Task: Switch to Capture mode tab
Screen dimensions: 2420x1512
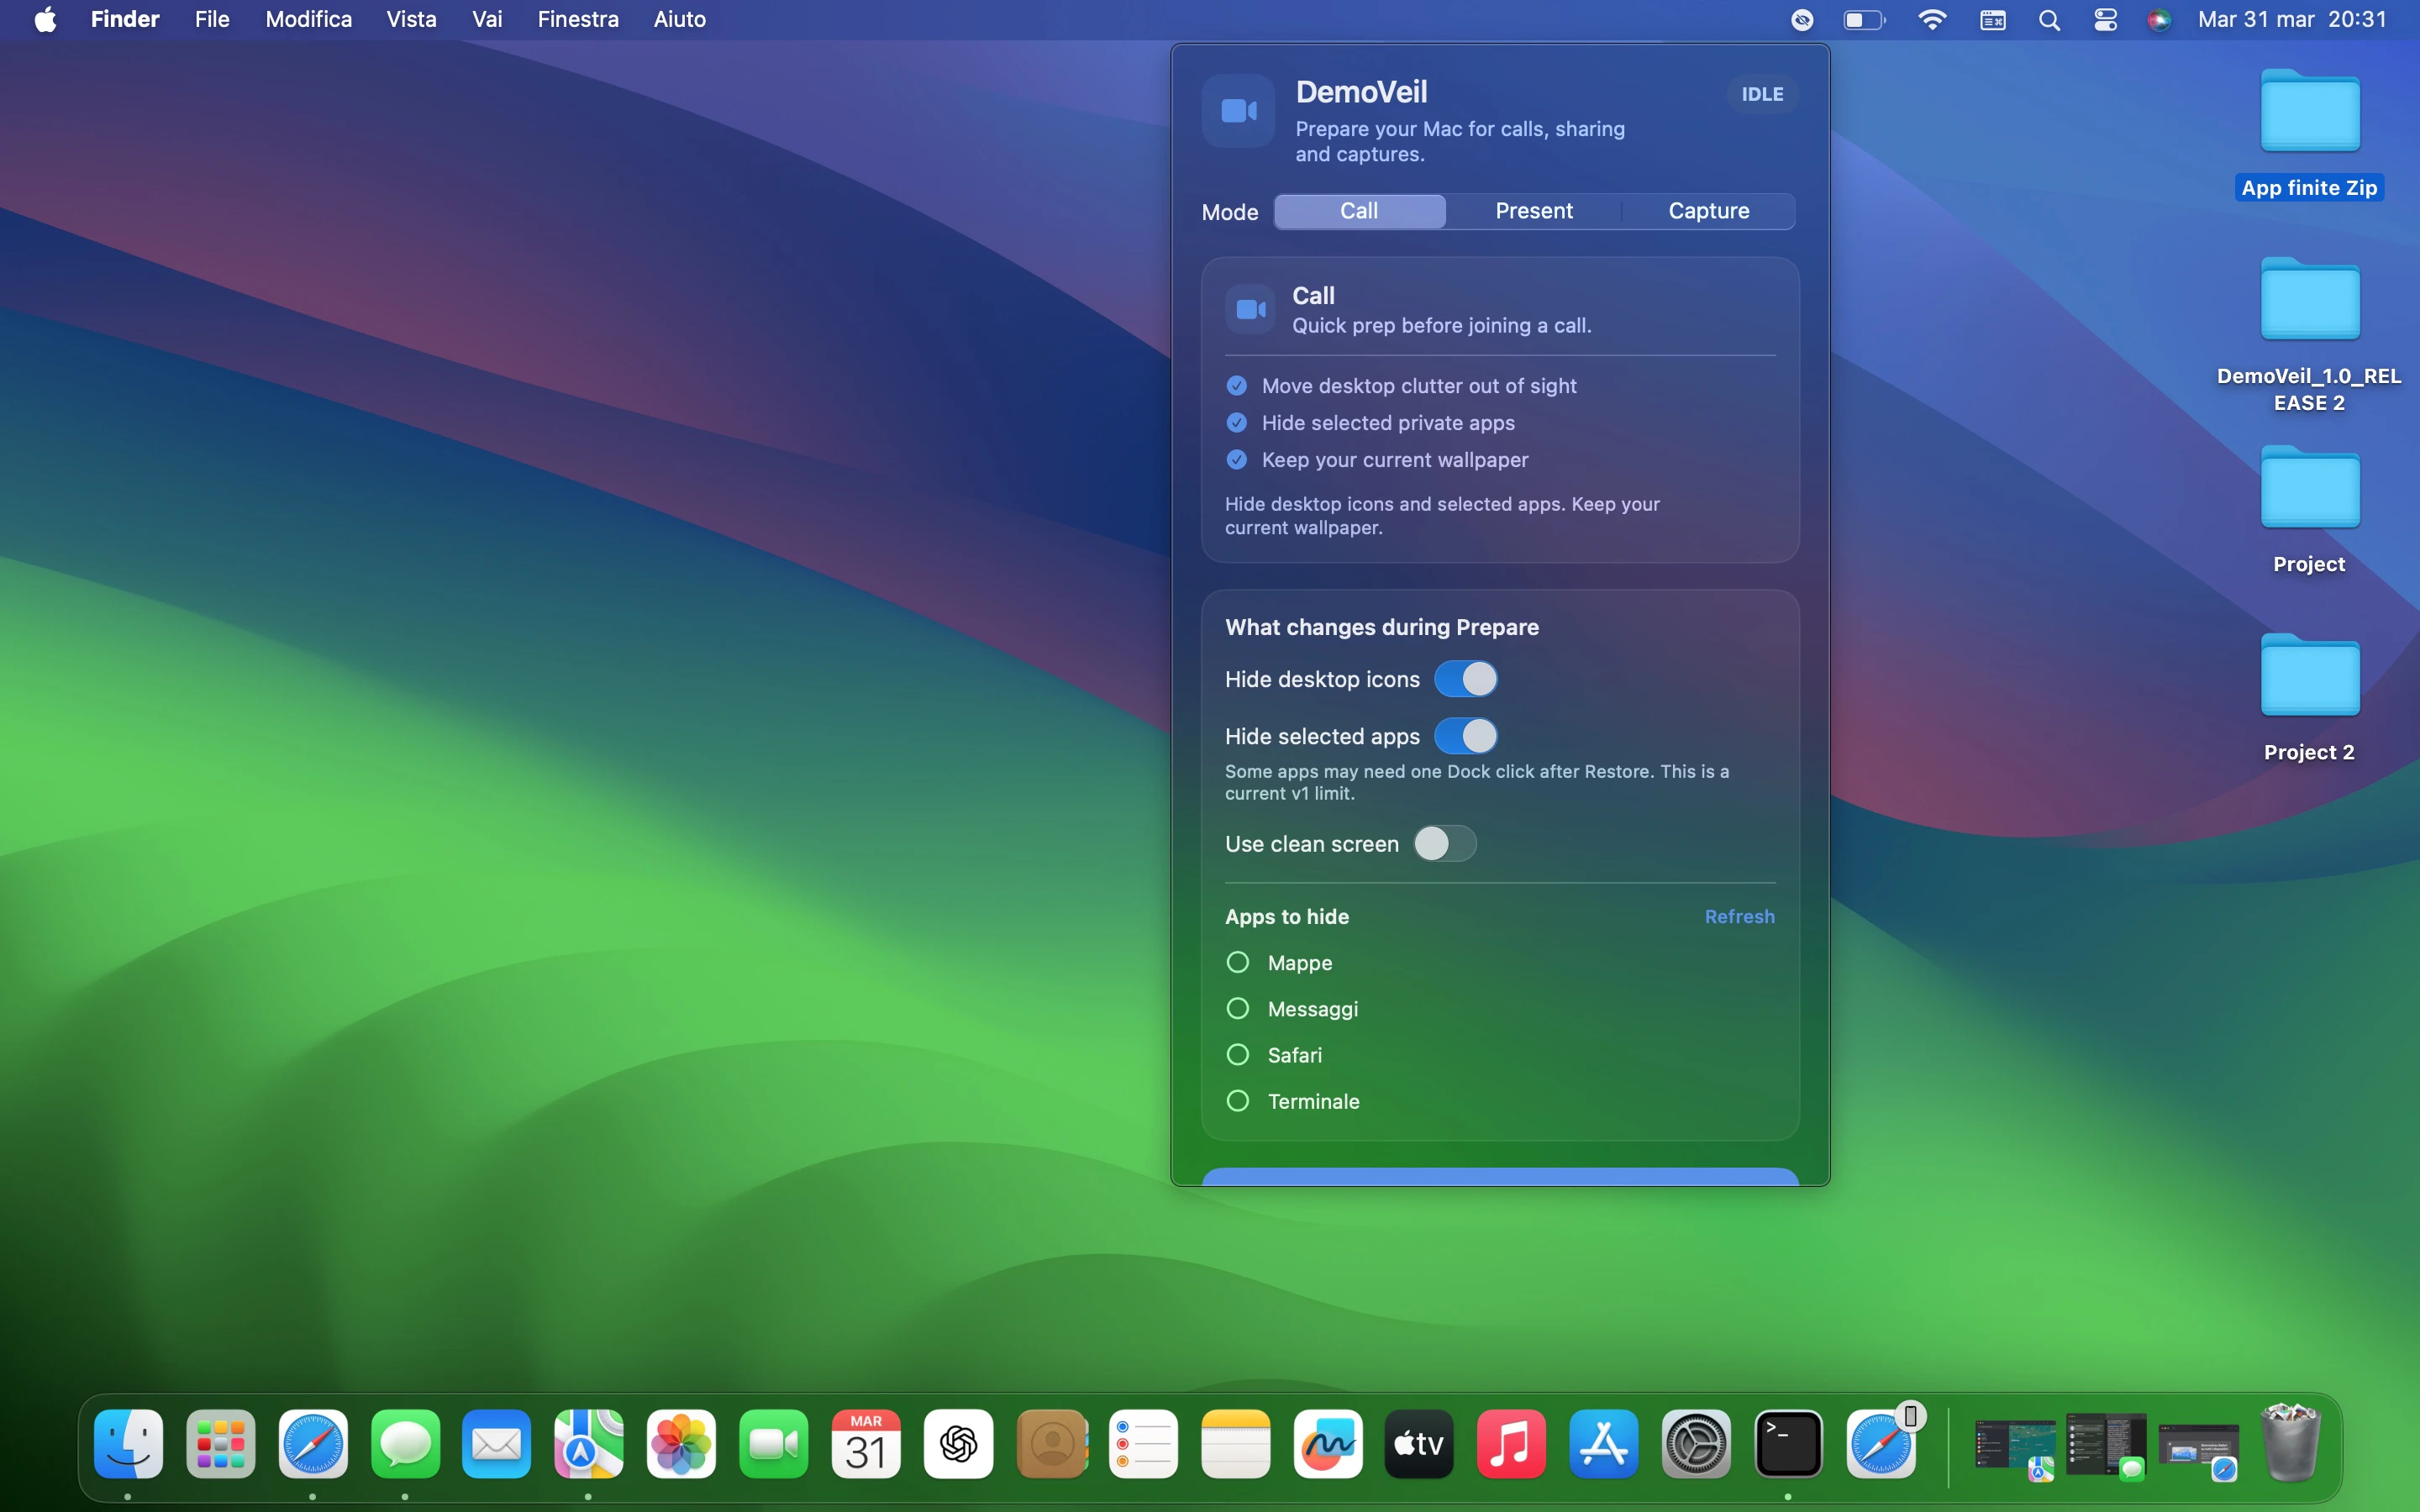Action: click(1708, 211)
